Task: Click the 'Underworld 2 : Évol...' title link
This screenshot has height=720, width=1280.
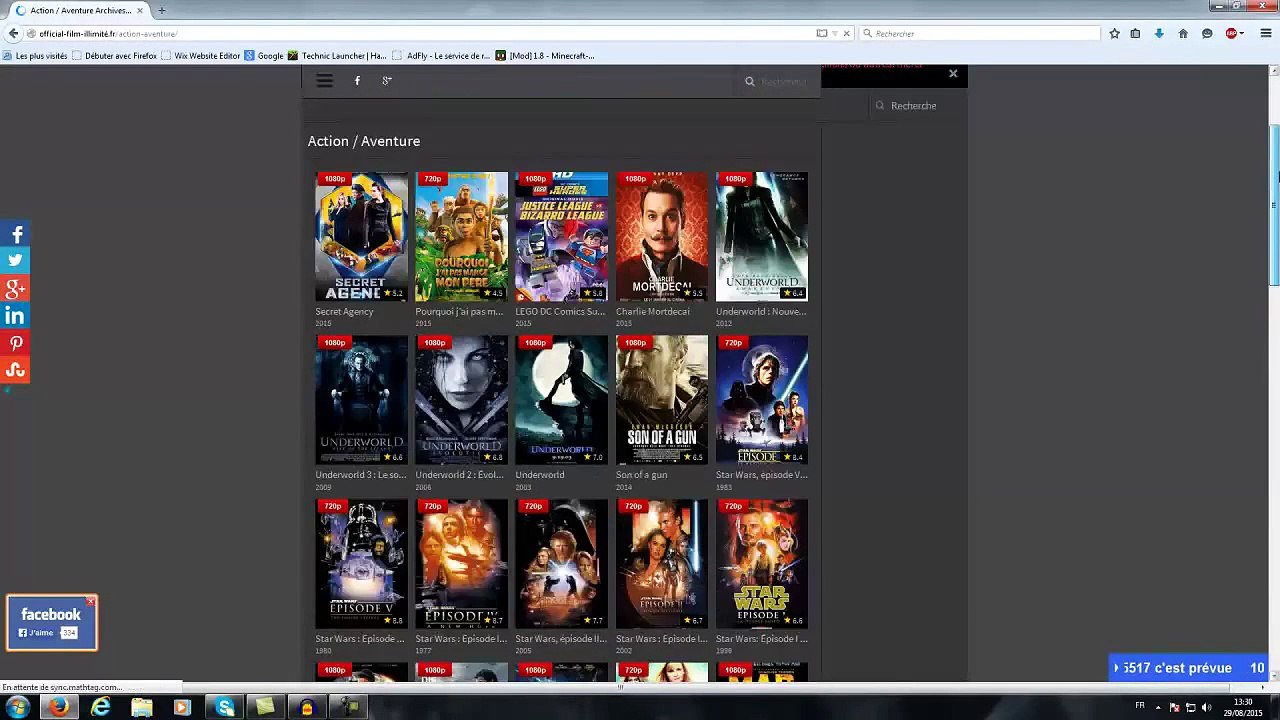Action: point(460,475)
